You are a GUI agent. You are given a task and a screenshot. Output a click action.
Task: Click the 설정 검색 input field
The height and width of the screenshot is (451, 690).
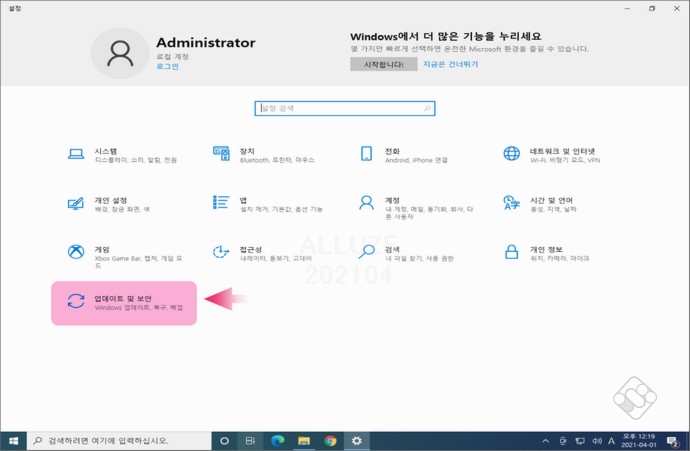345,108
